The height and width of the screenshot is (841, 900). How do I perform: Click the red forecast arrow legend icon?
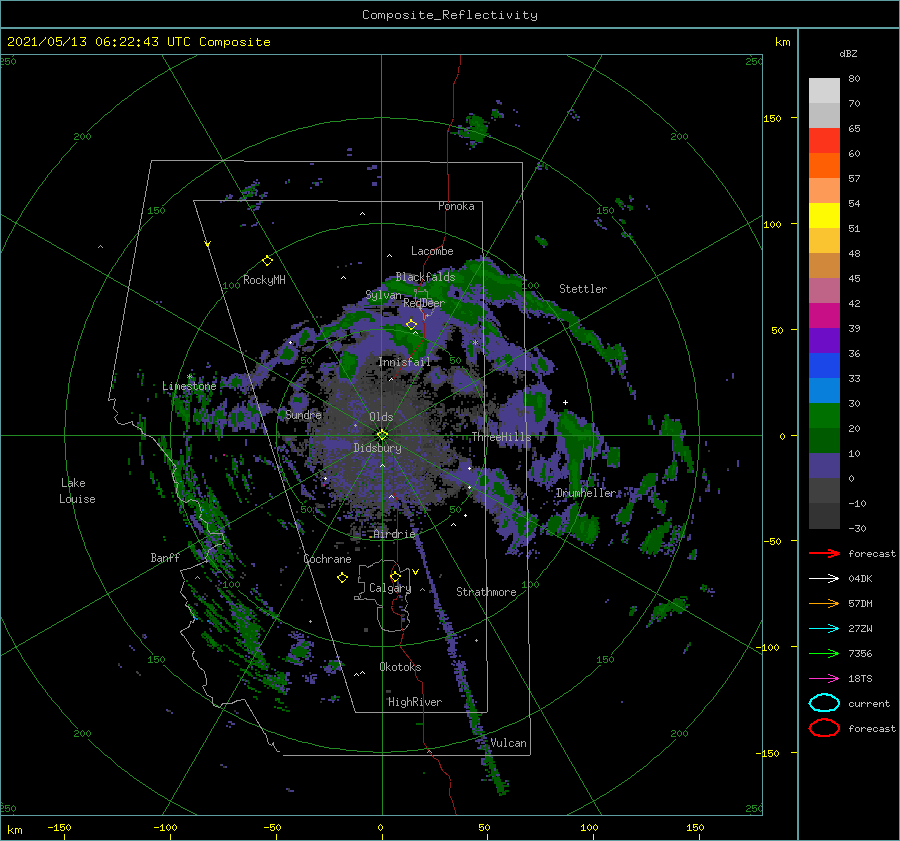coord(824,553)
